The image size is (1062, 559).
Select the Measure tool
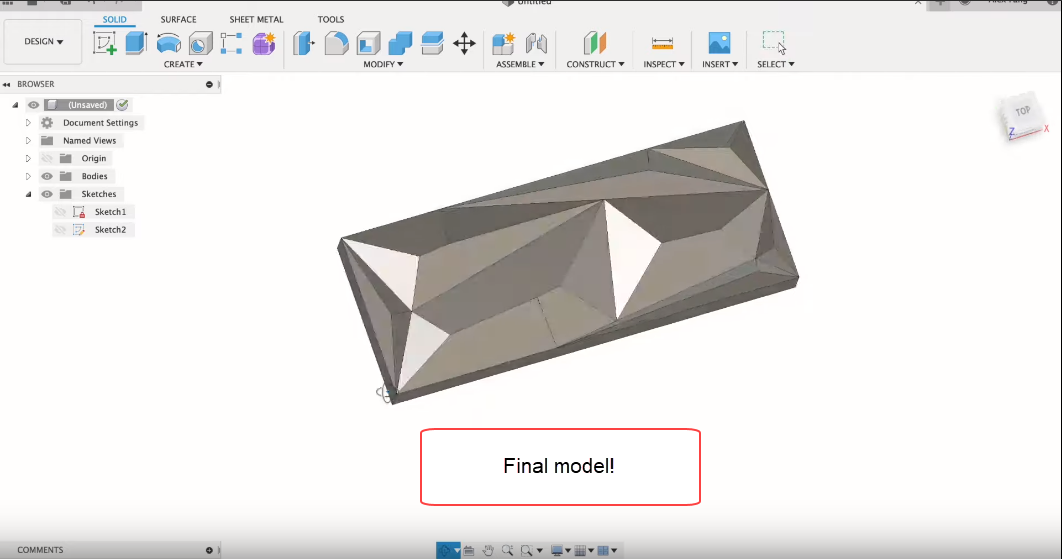662,43
